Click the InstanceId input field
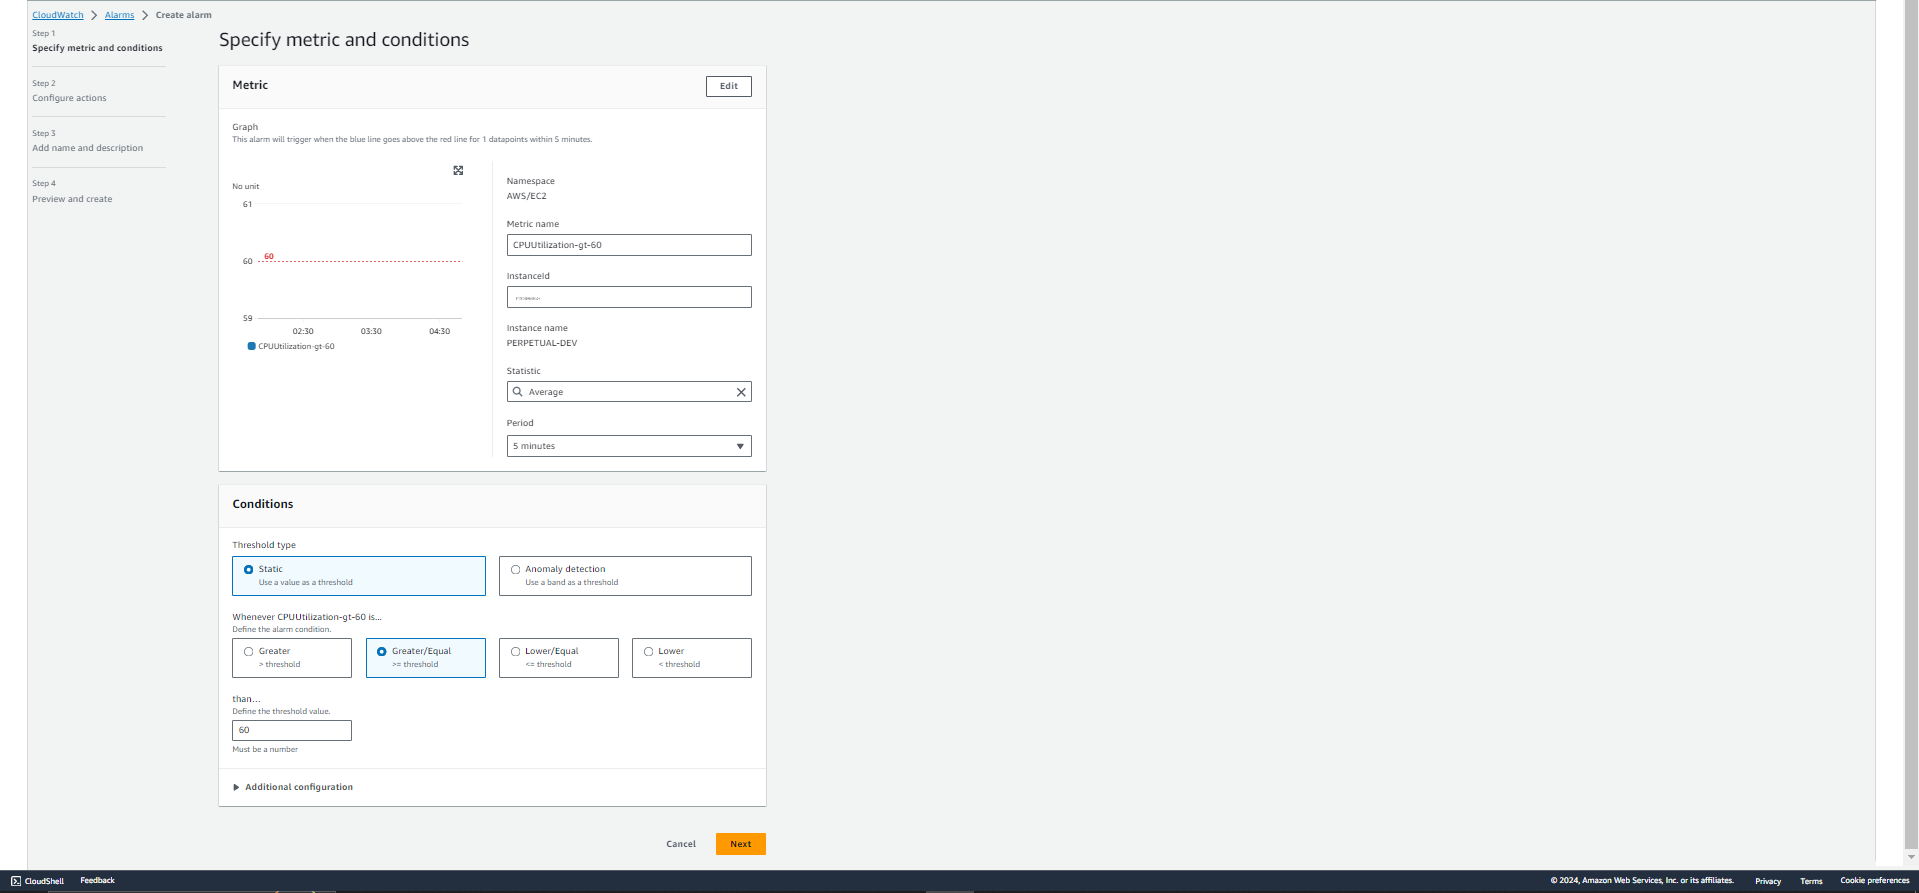 pyautogui.click(x=629, y=297)
